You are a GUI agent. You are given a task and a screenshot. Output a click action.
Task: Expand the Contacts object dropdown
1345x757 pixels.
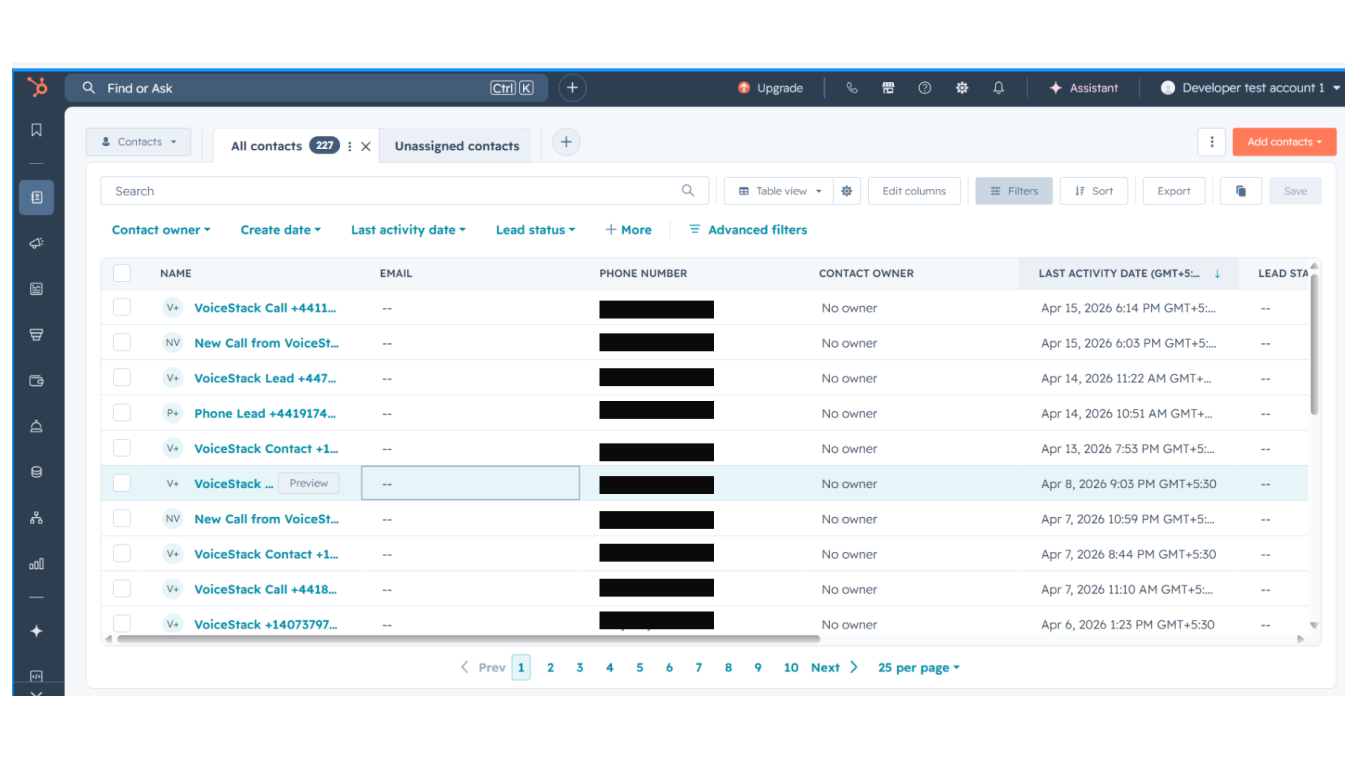tap(138, 142)
